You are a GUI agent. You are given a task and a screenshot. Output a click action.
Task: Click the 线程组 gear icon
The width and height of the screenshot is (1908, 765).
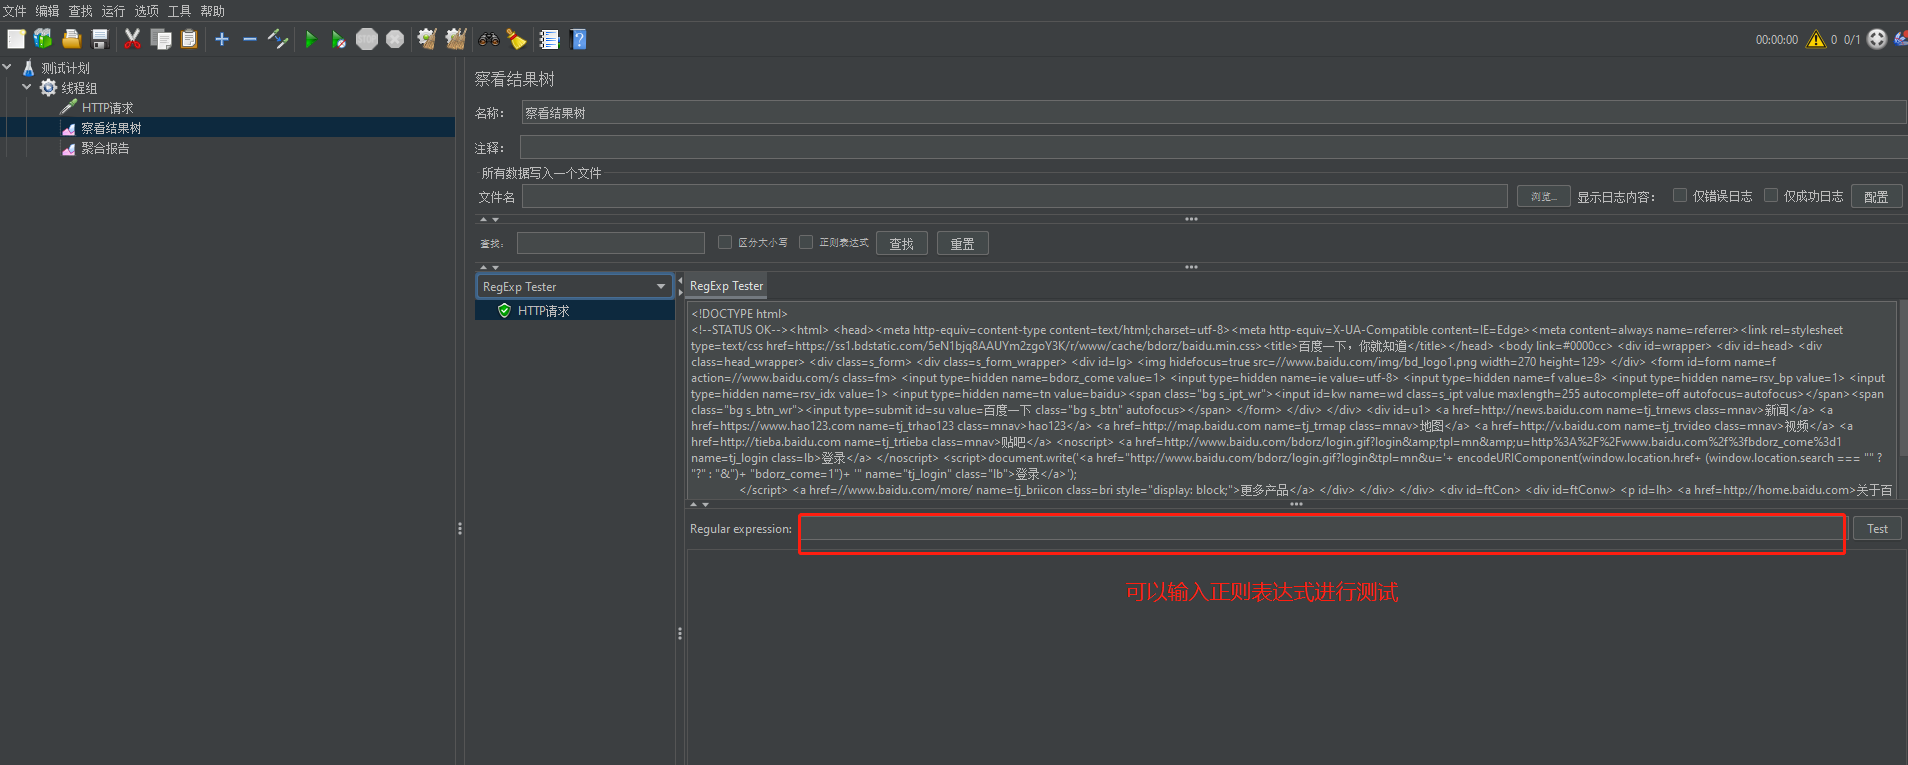pyautogui.click(x=48, y=88)
